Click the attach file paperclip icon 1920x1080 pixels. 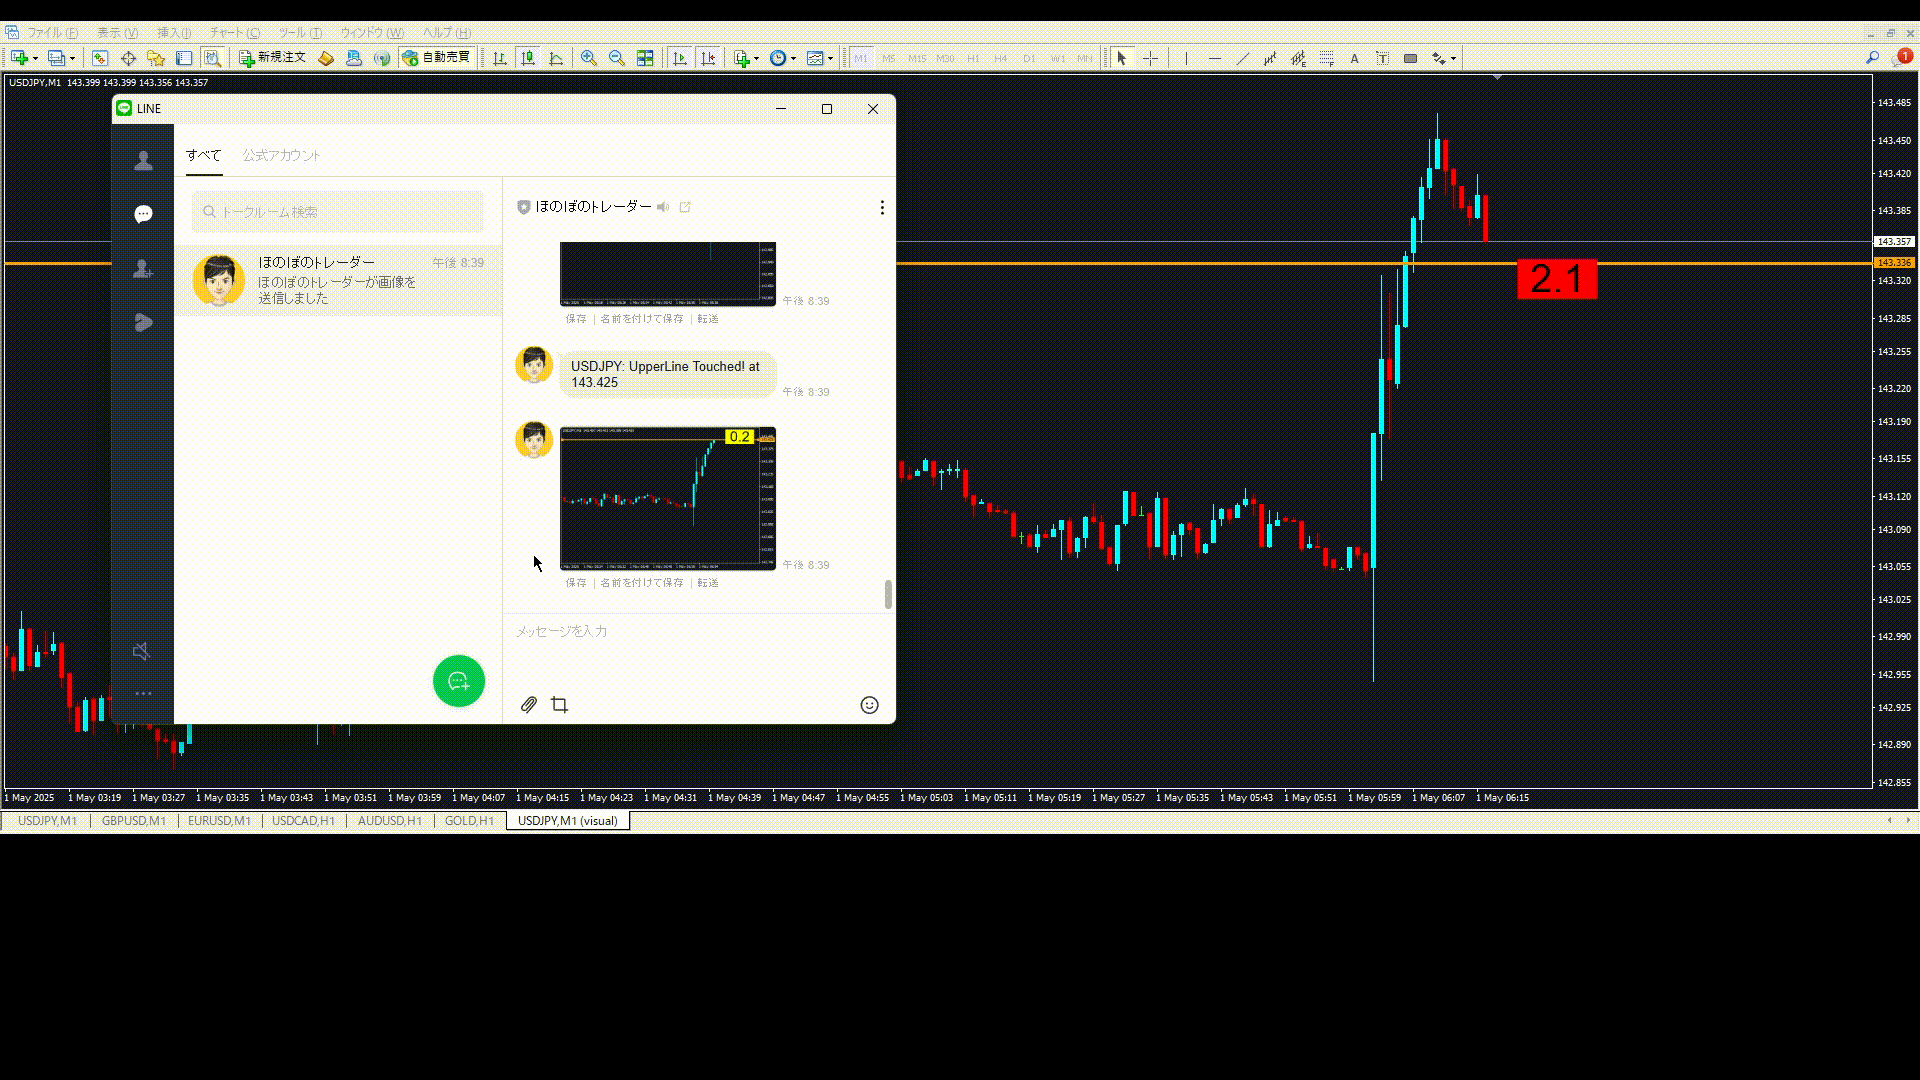pos(529,705)
